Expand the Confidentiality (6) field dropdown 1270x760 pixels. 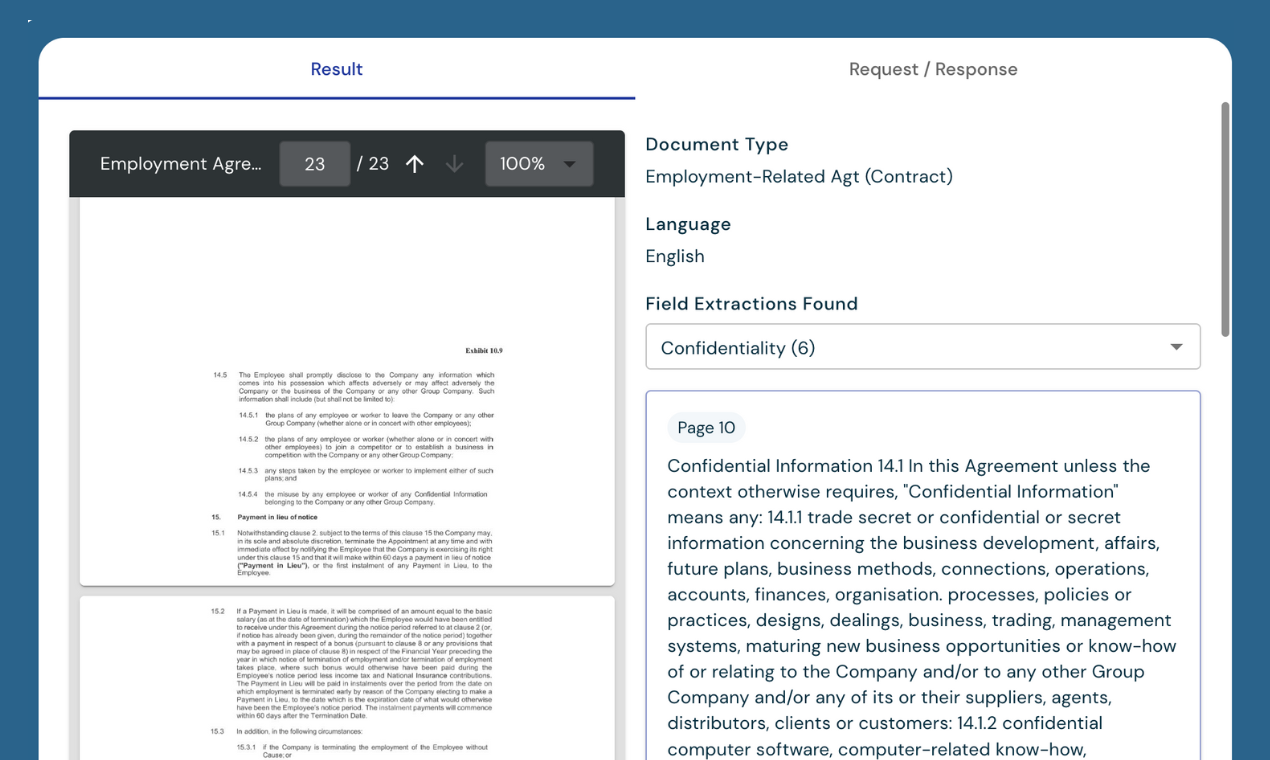923,347
